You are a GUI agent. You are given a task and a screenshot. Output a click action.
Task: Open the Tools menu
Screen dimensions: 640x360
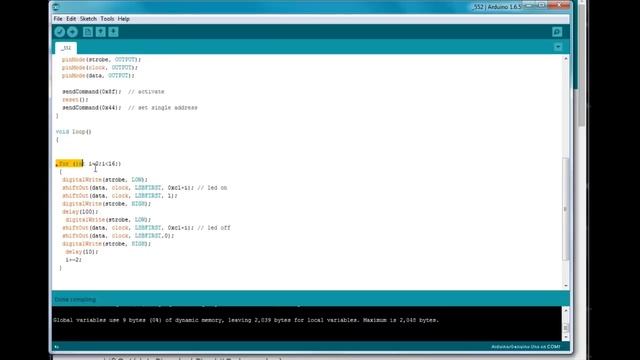pyautogui.click(x=107, y=19)
